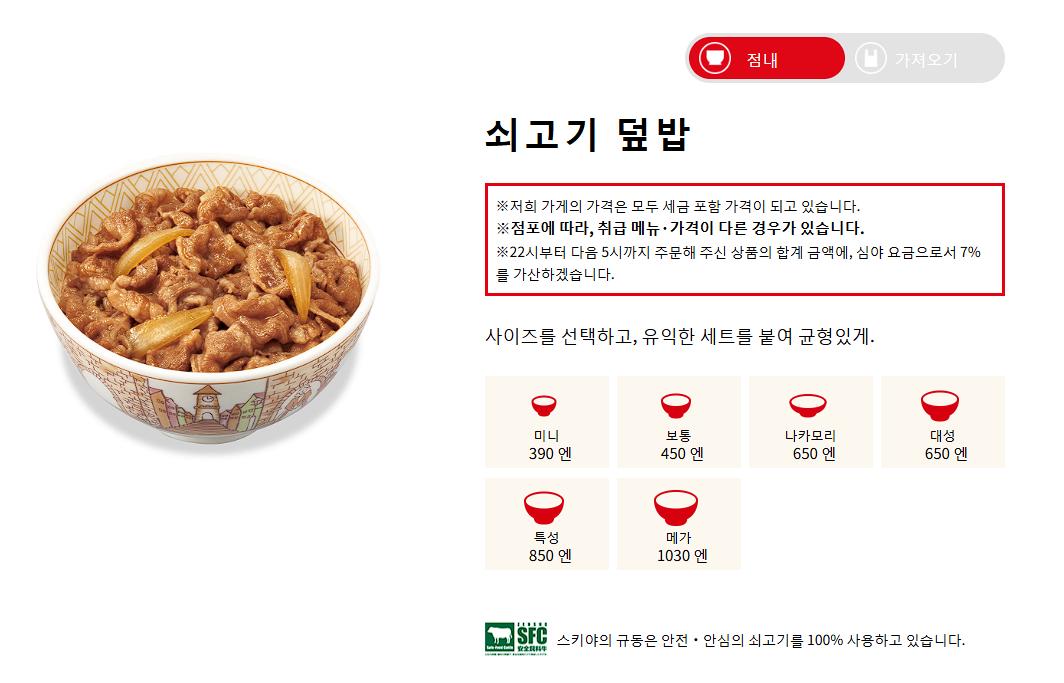Choose the 보통 450 엔 option
Image resolution: width=1064 pixels, height=683 pixels.
[x=679, y=422]
